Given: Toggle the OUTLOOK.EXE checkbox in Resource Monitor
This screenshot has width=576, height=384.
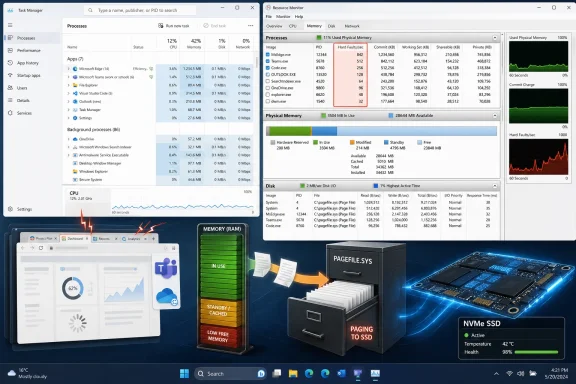Looking at the screenshot, I should (268, 74).
